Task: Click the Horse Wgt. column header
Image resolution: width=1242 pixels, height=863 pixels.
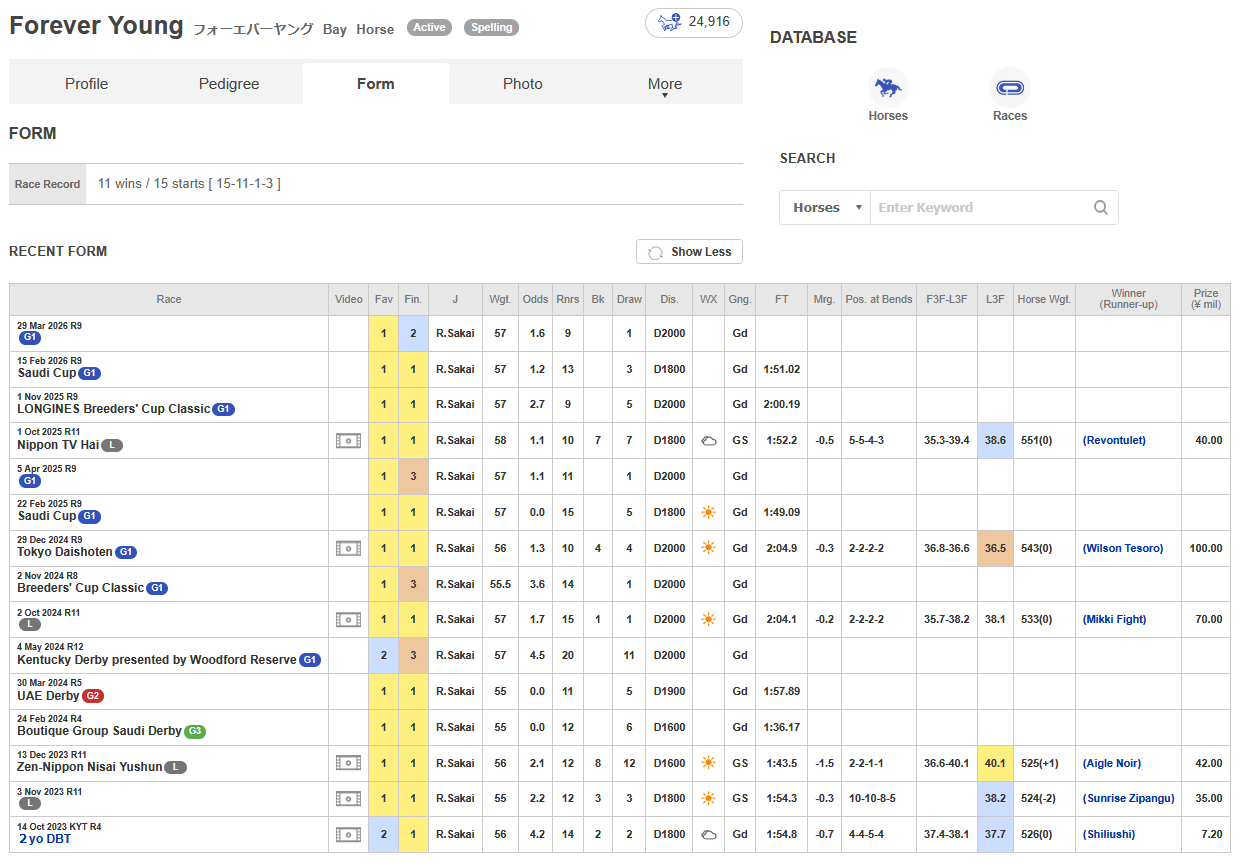Action: 1044,300
